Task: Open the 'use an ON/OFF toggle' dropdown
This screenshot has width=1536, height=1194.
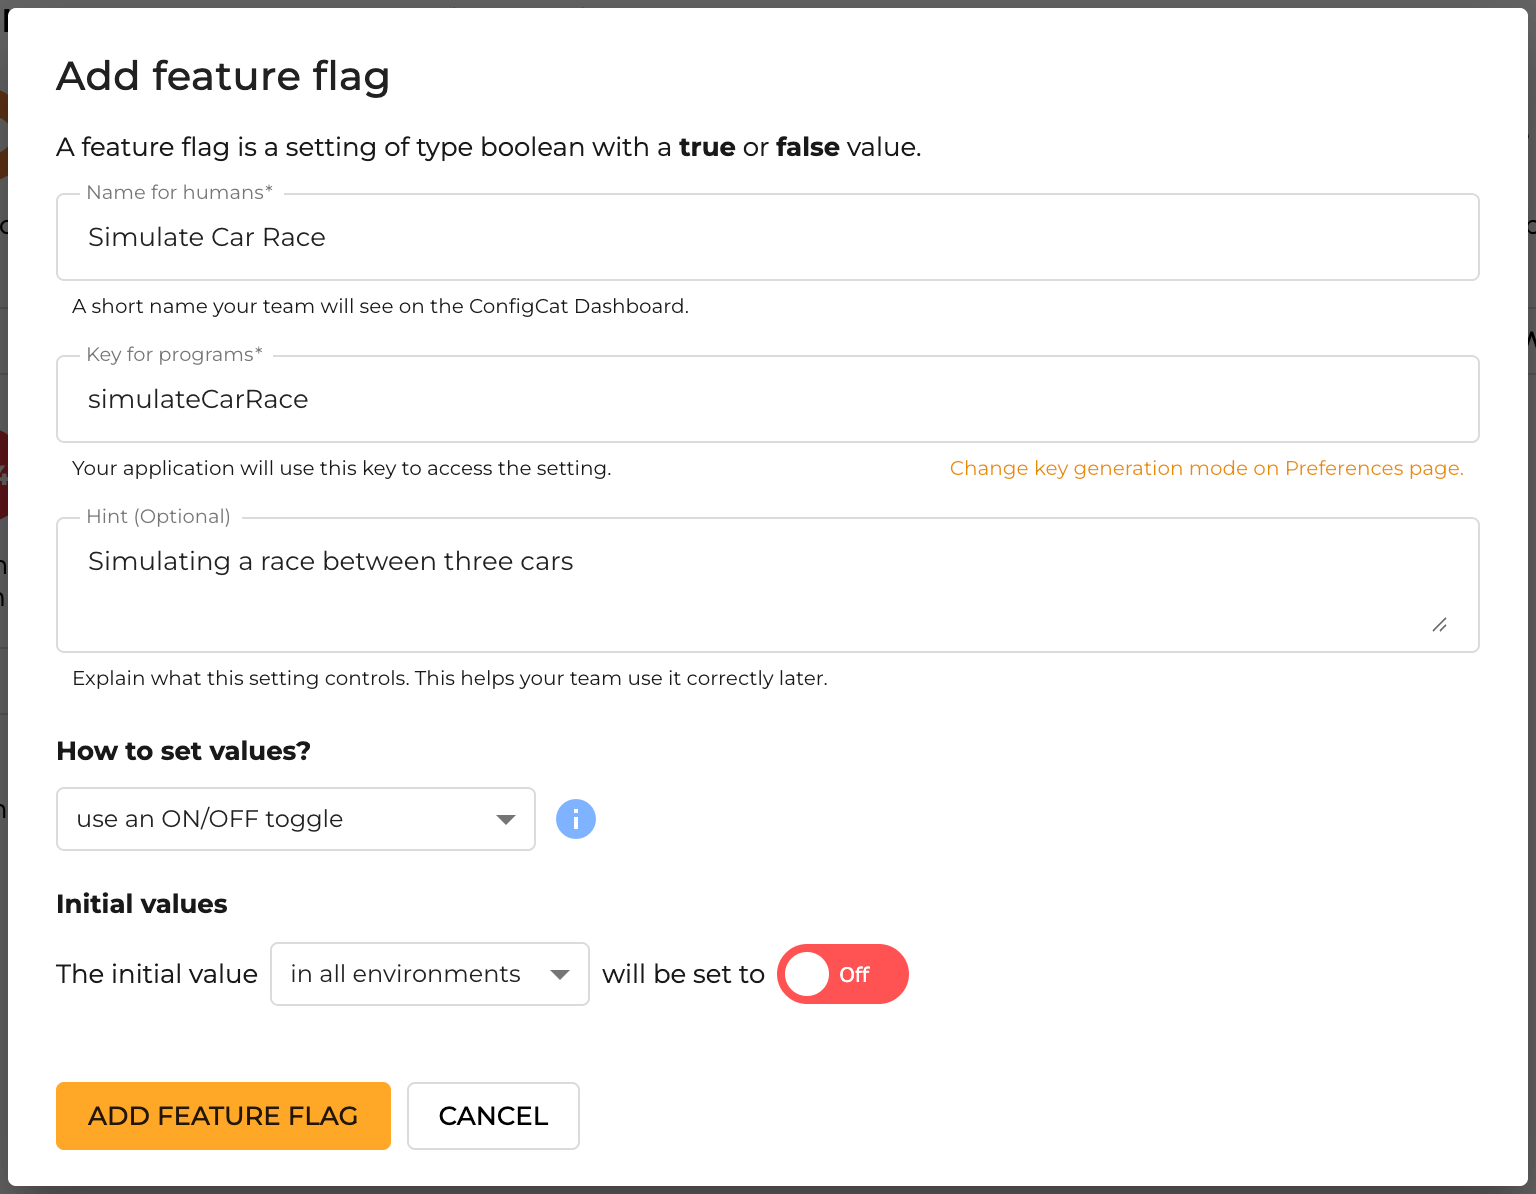Action: point(296,819)
